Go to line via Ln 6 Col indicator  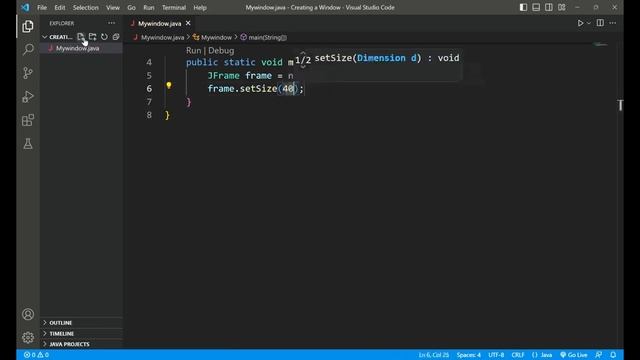[433, 355]
